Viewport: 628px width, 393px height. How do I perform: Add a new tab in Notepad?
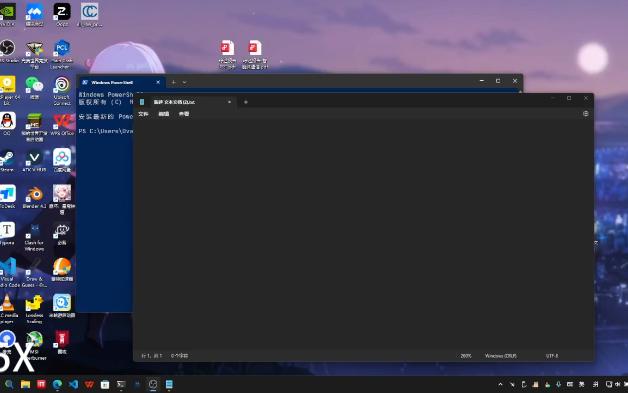click(x=246, y=102)
